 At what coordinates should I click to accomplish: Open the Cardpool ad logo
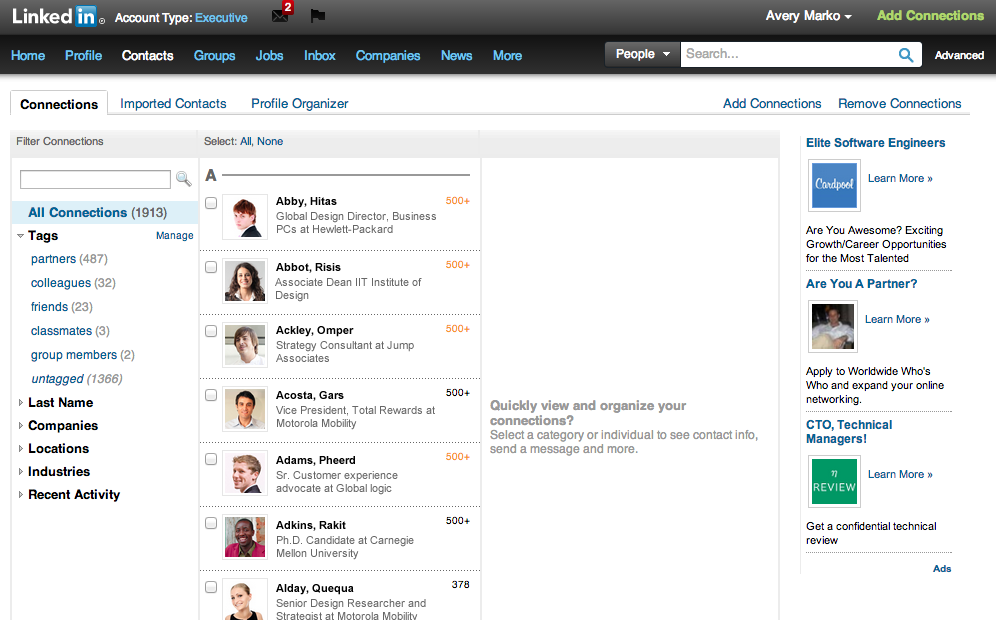[834, 185]
